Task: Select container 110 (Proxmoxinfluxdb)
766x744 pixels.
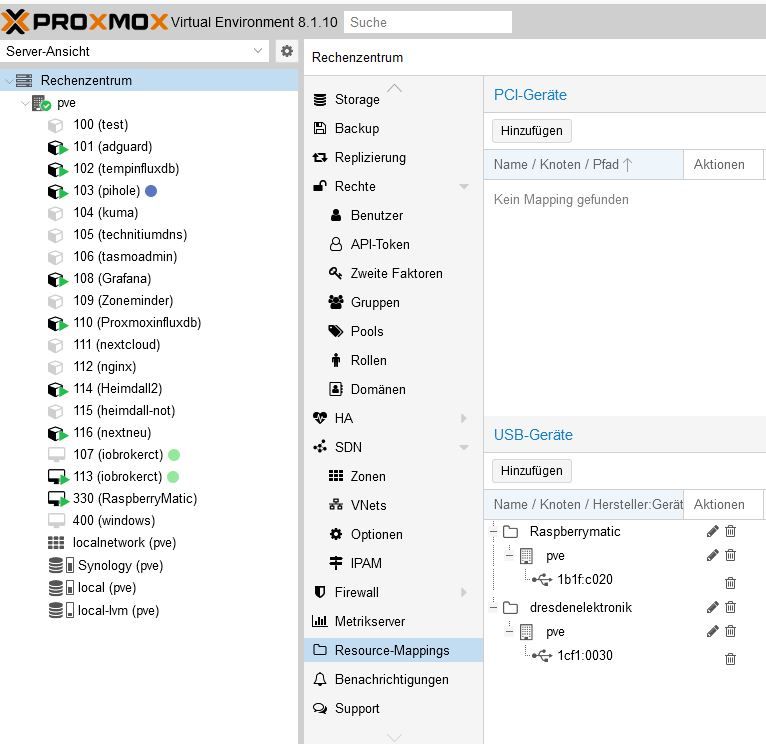Action: (x=149, y=323)
